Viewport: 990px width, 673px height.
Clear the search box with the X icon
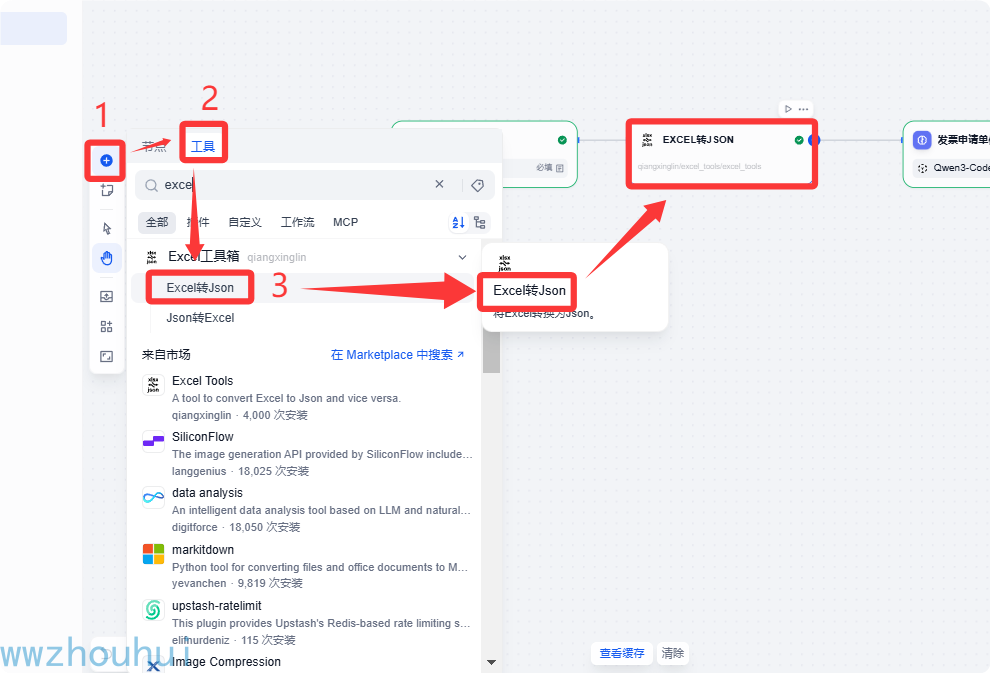pos(439,184)
